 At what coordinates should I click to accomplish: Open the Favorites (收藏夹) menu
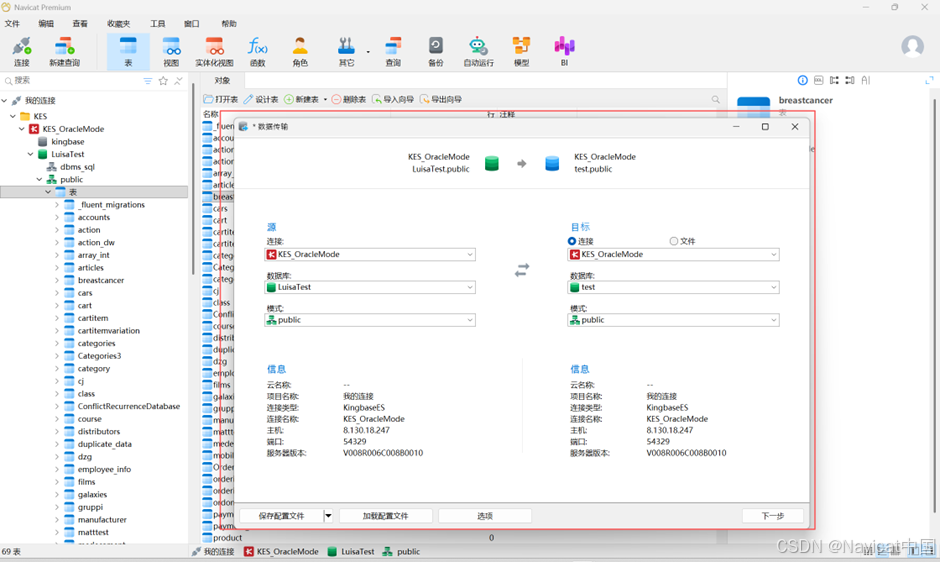point(118,23)
